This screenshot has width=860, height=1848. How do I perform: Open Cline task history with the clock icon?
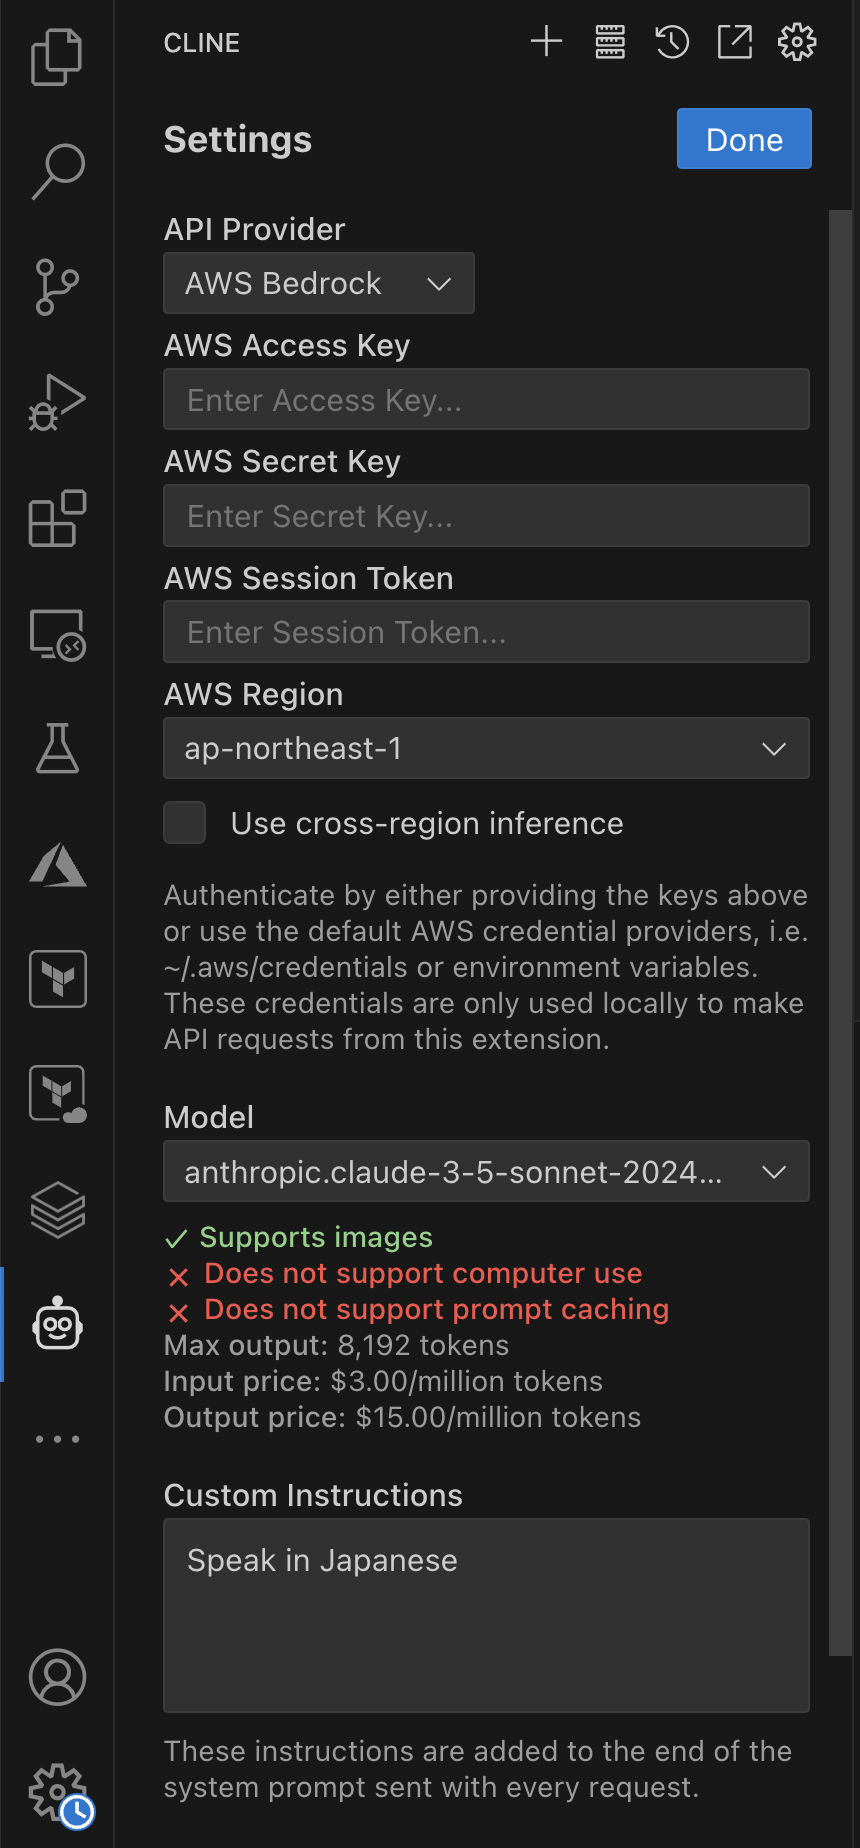click(x=671, y=42)
